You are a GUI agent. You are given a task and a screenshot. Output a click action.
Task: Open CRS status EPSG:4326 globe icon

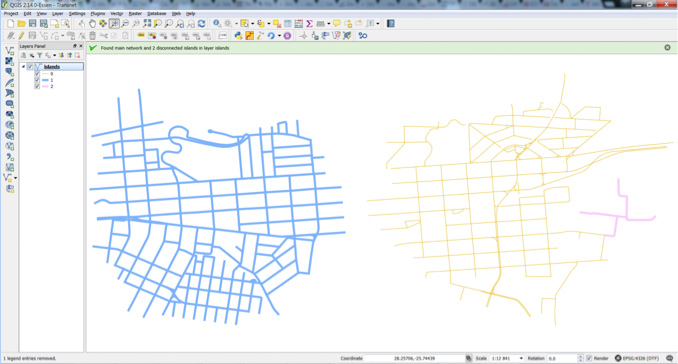tap(618, 358)
